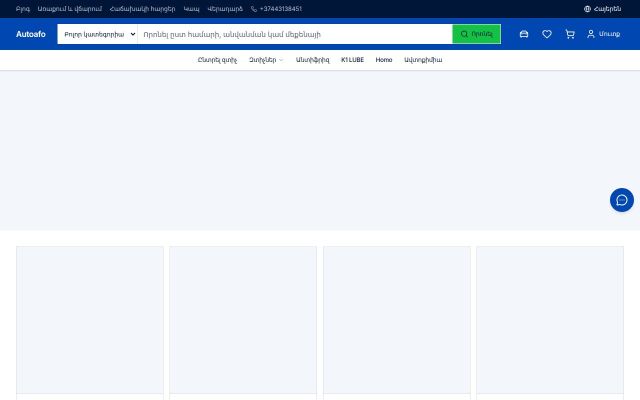Image resolution: width=640 pixels, height=400 pixels.
Task: Select the Անտիֆրիզ menu item
Action: (x=312, y=60)
